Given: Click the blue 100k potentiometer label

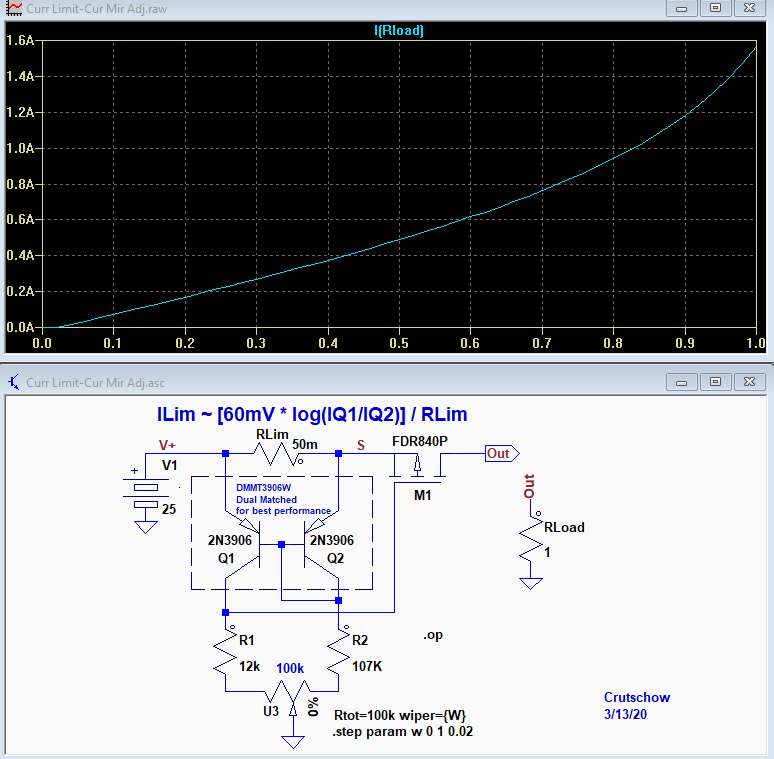Looking at the screenshot, I should tap(290, 669).
